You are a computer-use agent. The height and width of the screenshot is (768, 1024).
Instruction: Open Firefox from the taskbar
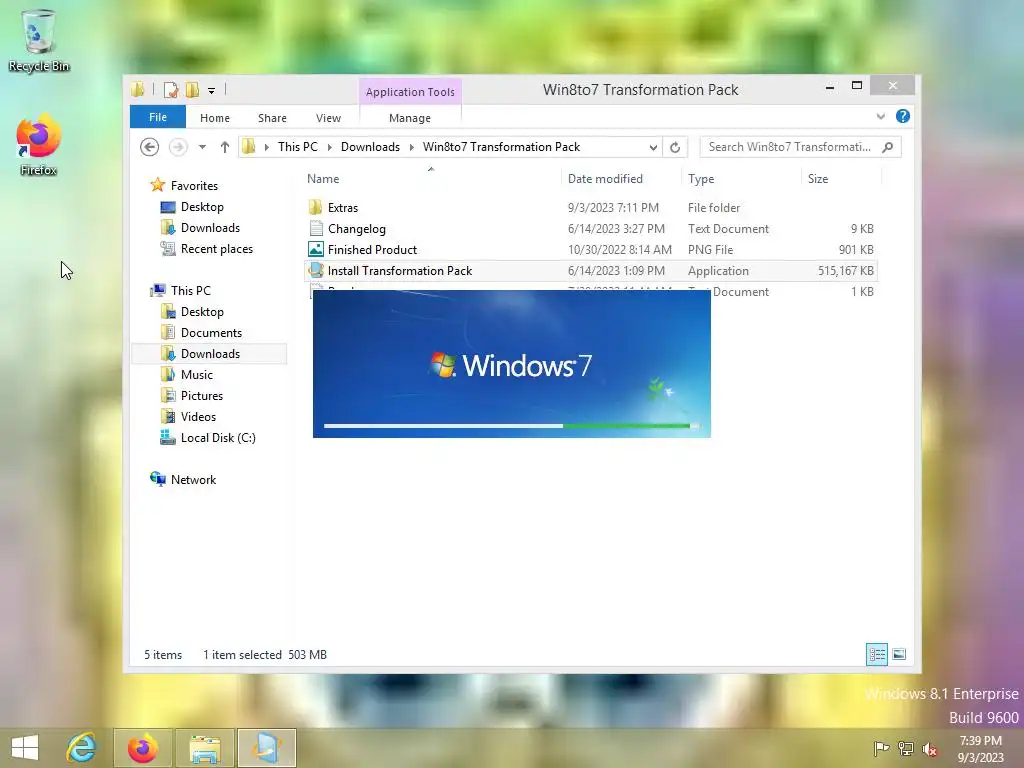click(143, 748)
